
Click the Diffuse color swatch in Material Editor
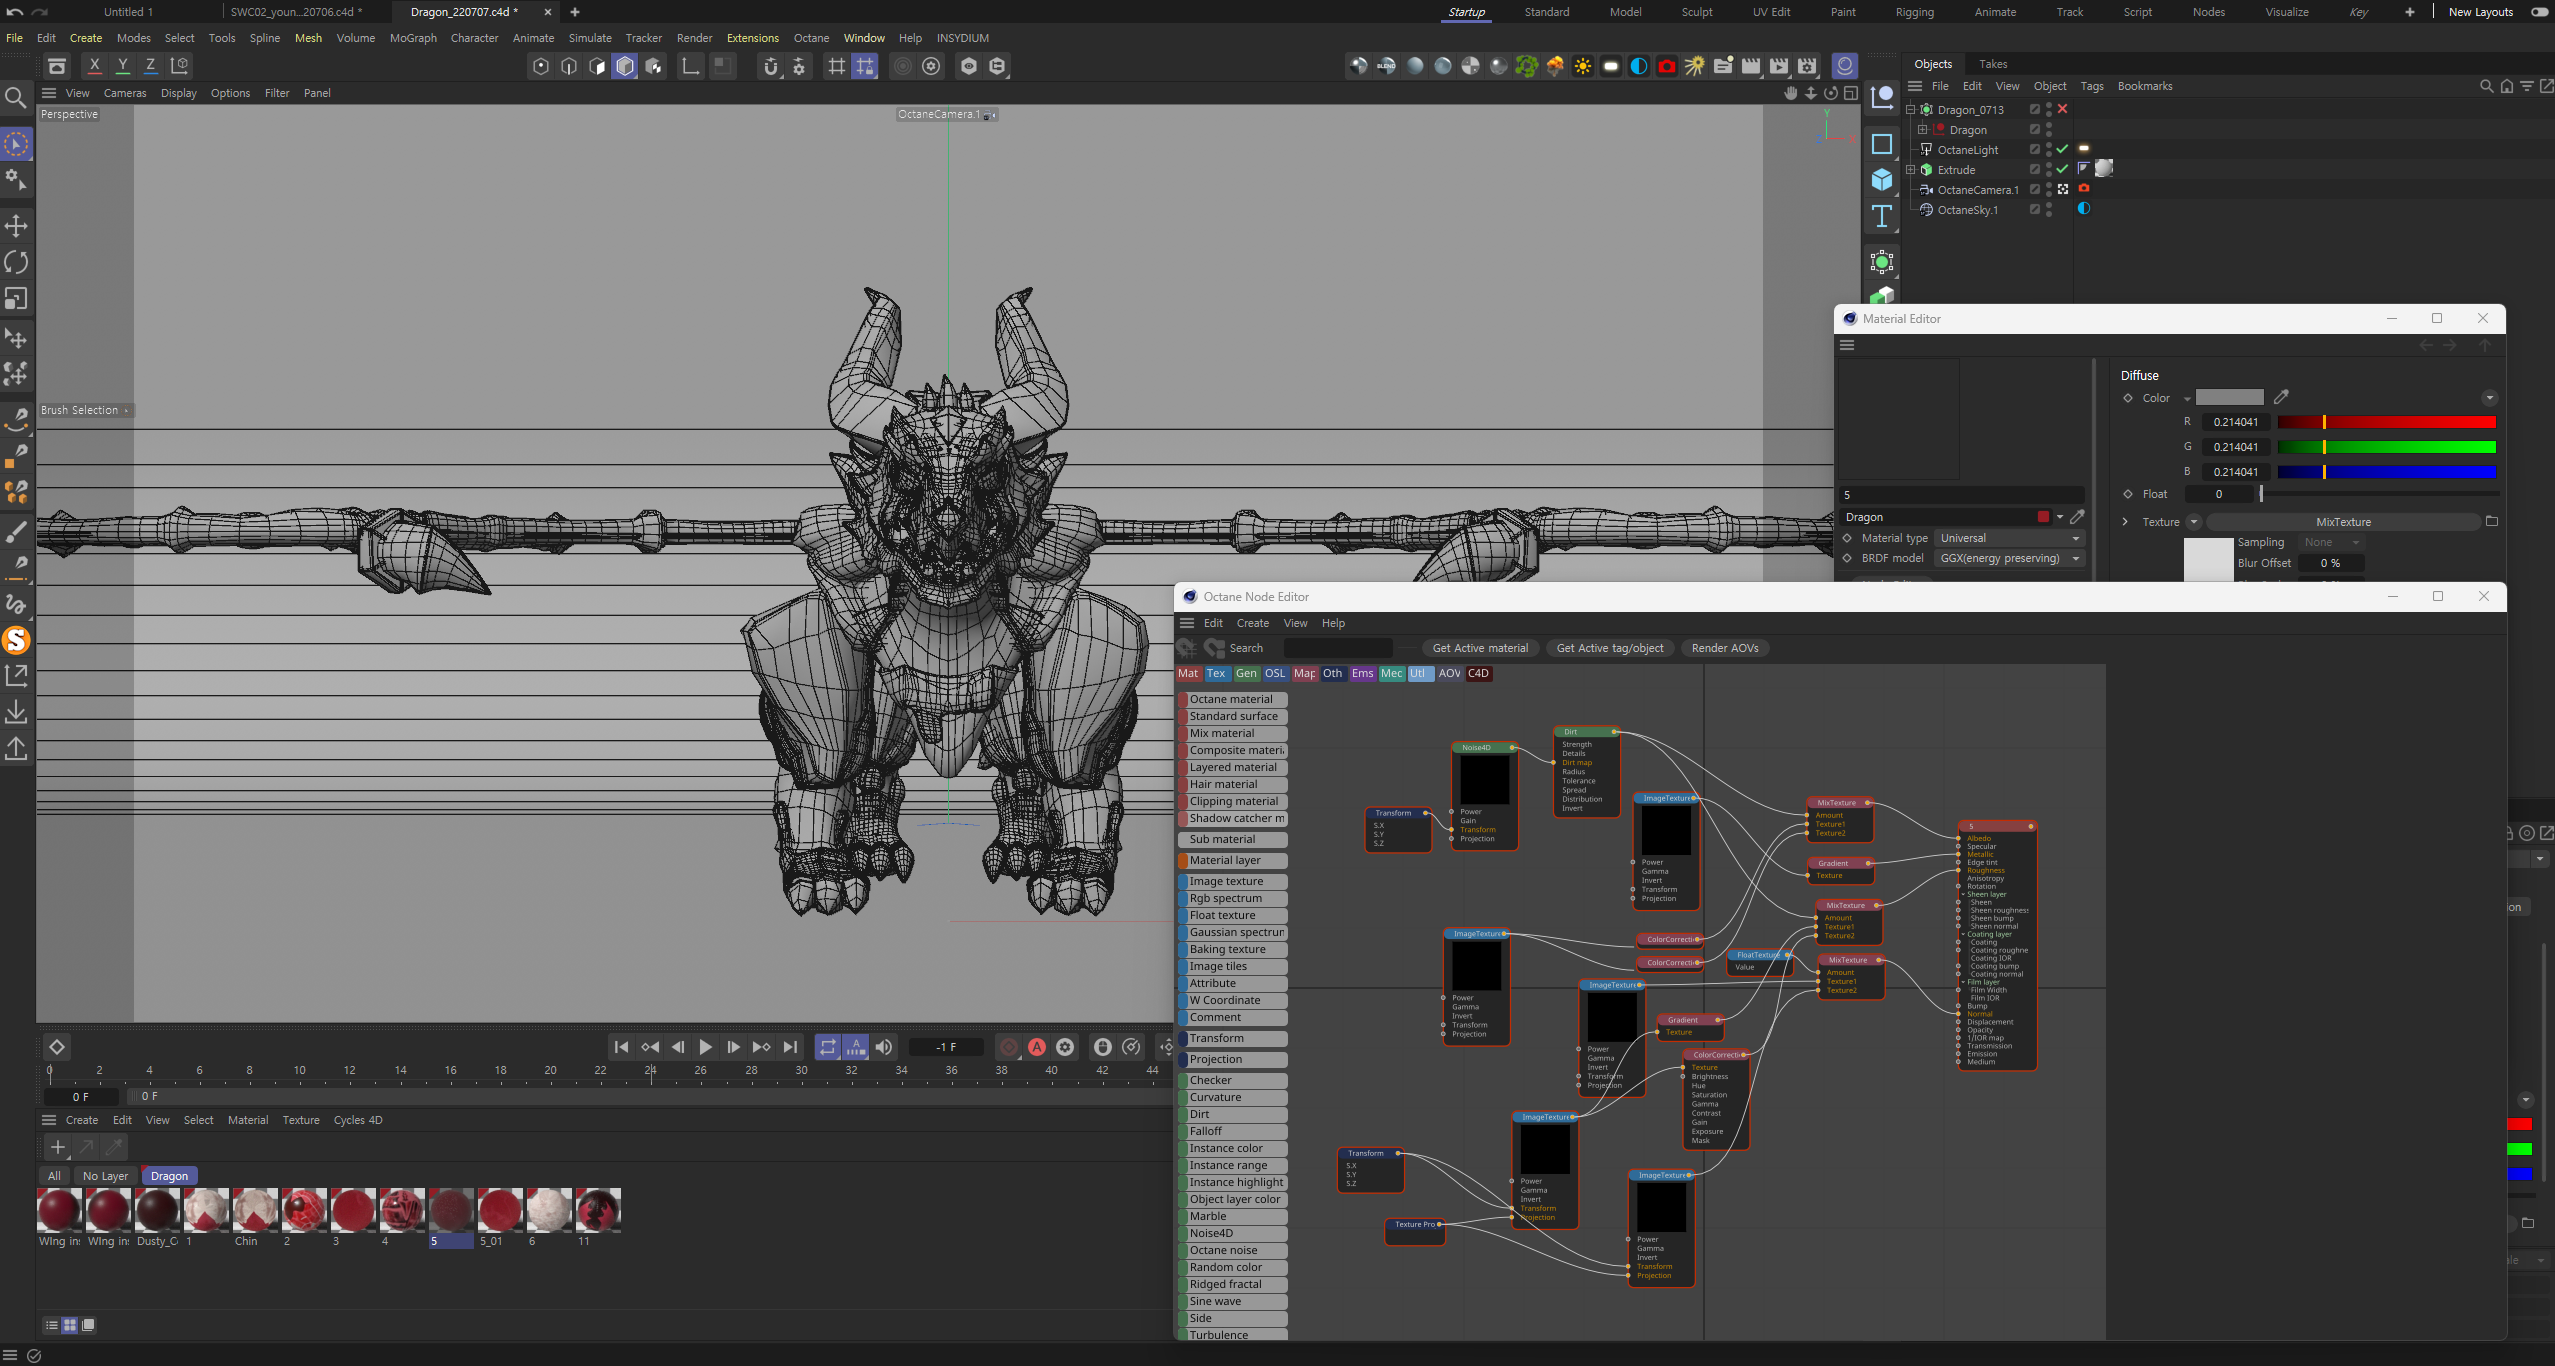[x=2232, y=397]
